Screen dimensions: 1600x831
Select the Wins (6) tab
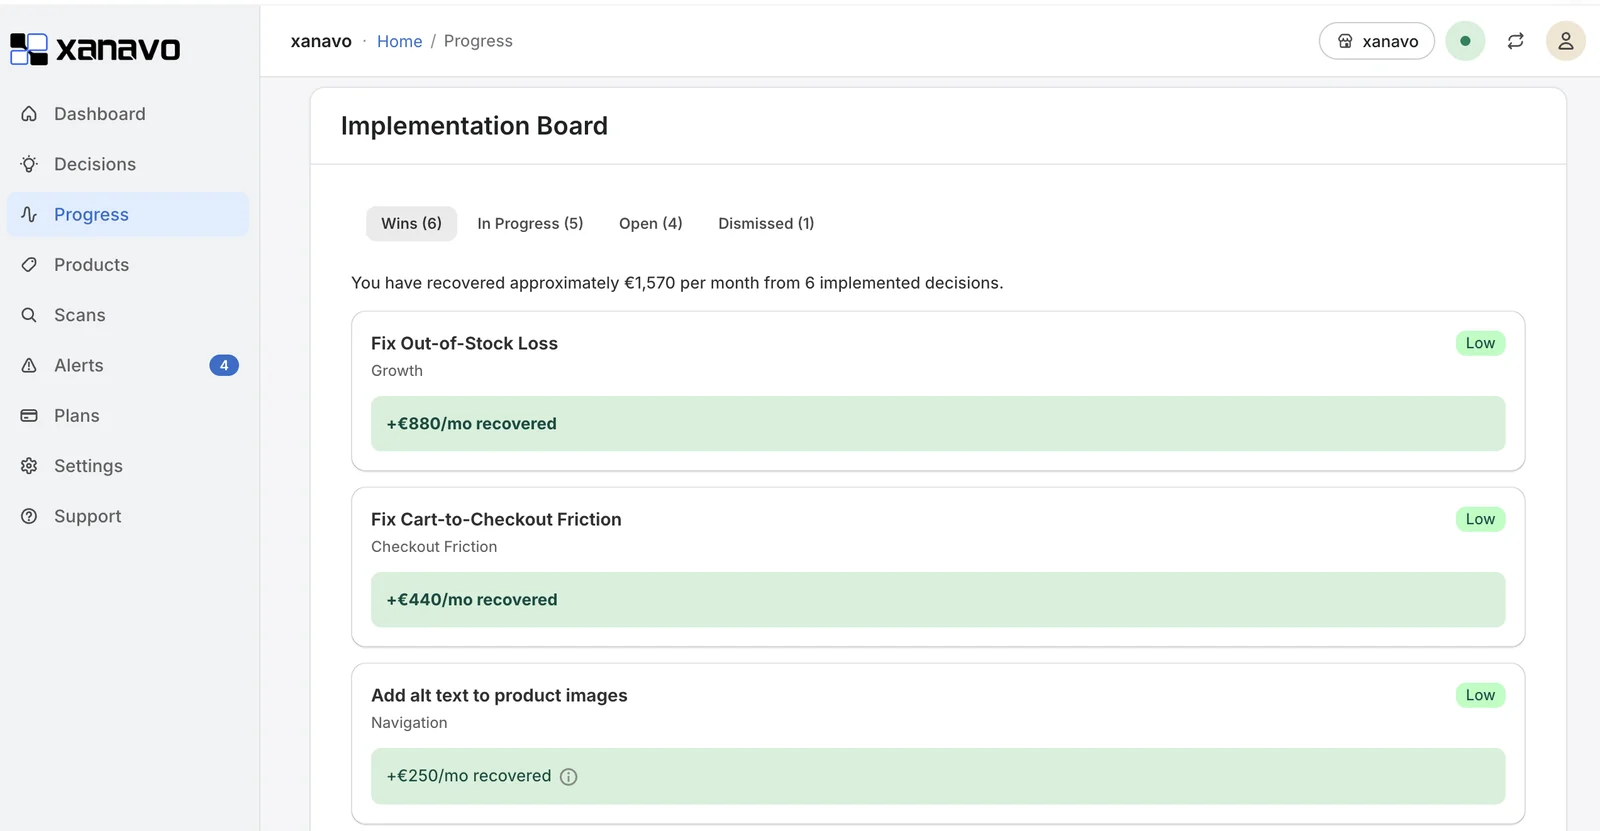pos(411,223)
